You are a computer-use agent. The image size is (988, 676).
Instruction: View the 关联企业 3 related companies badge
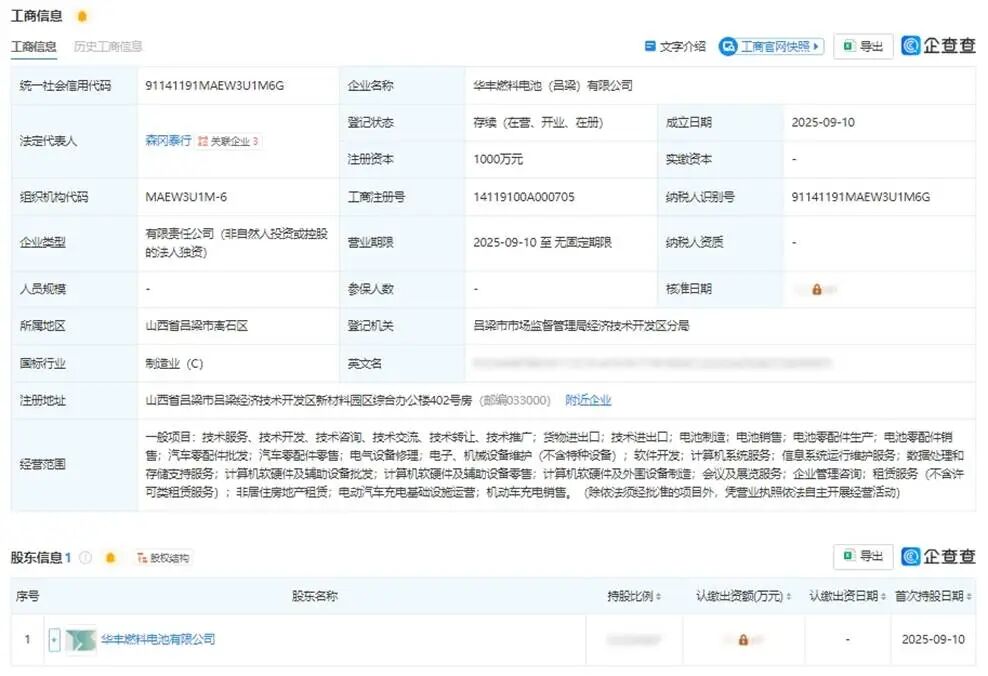click(x=228, y=141)
